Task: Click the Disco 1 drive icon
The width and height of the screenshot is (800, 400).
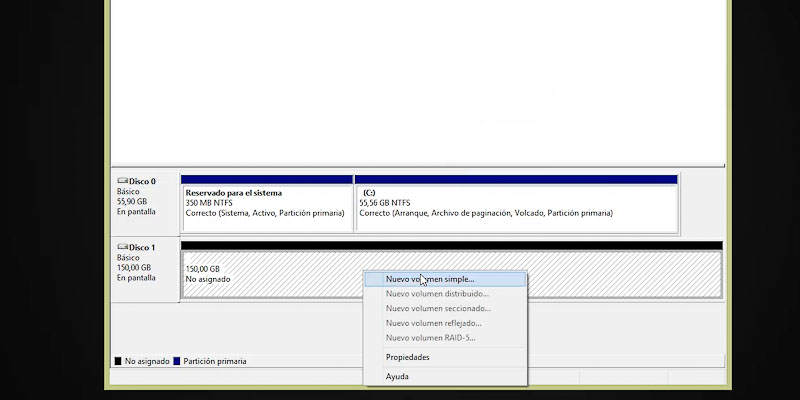Action: [122, 247]
